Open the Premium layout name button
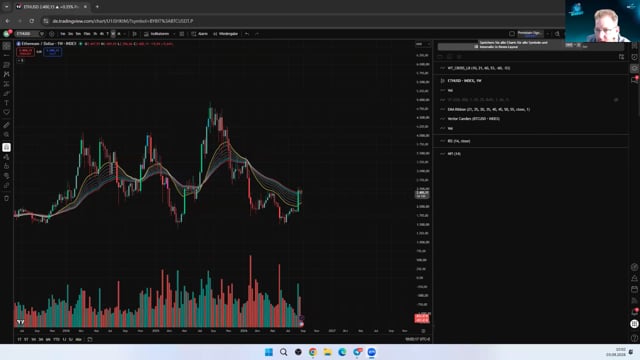Screen dimensions: 640x360 [x=530, y=34]
